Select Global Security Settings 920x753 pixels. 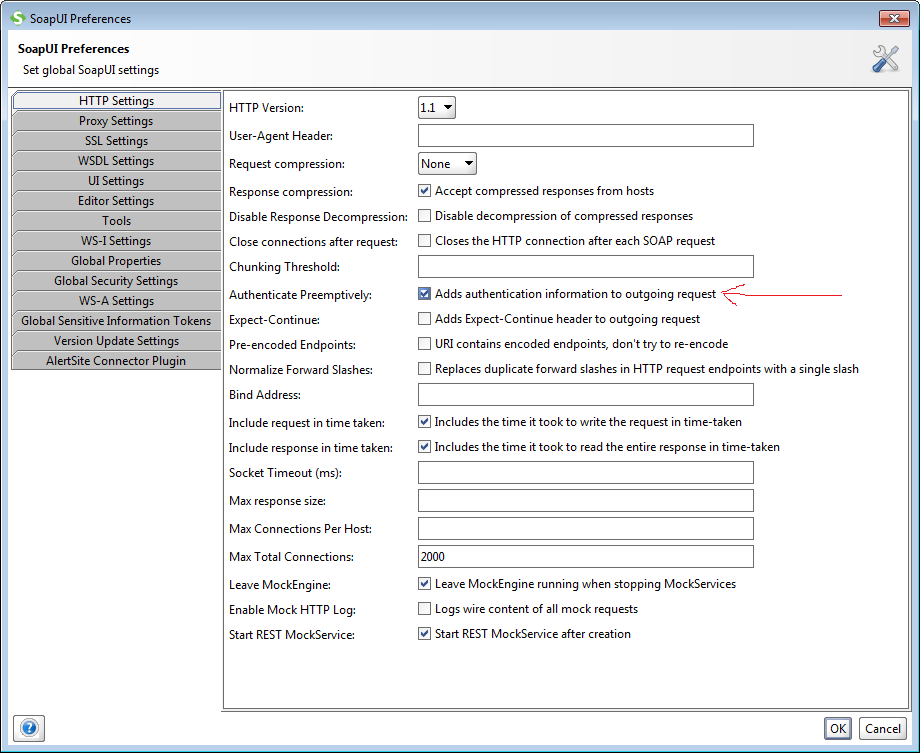(116, 280)
